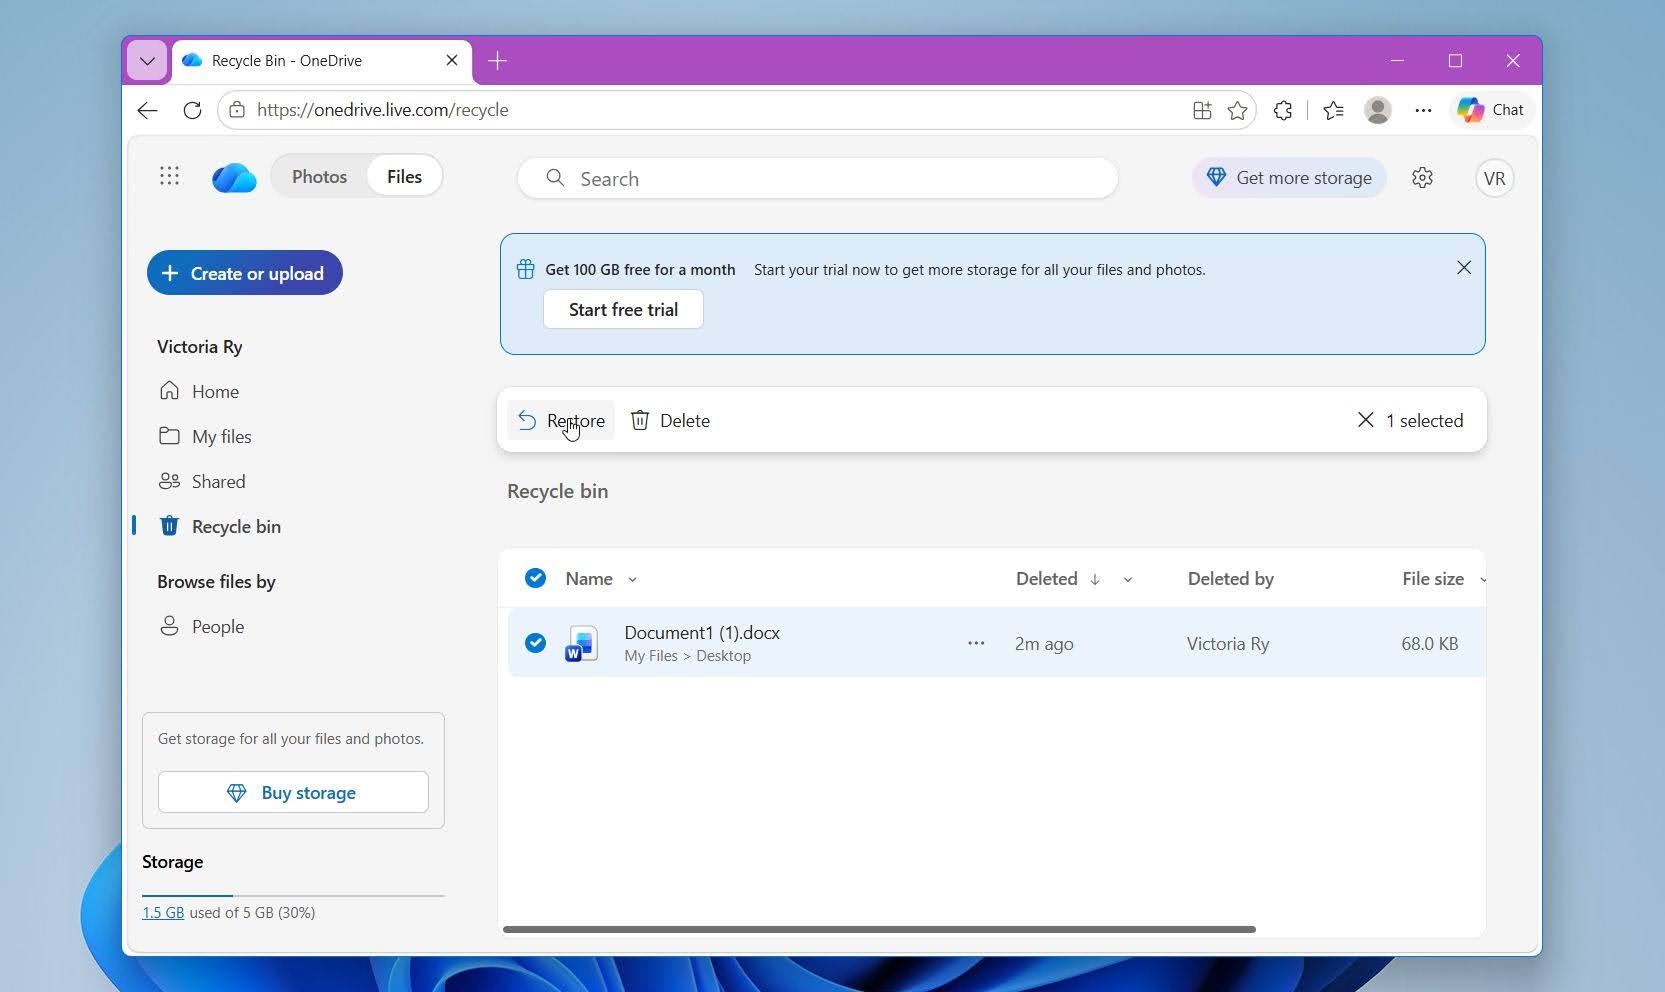
Task: Open My files in sidebar
Action: [x=205, y=436]
